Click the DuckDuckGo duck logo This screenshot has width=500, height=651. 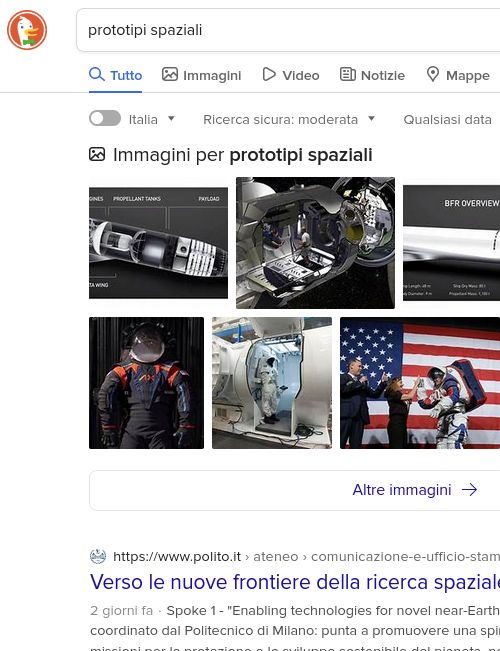[x=27, y=30]
